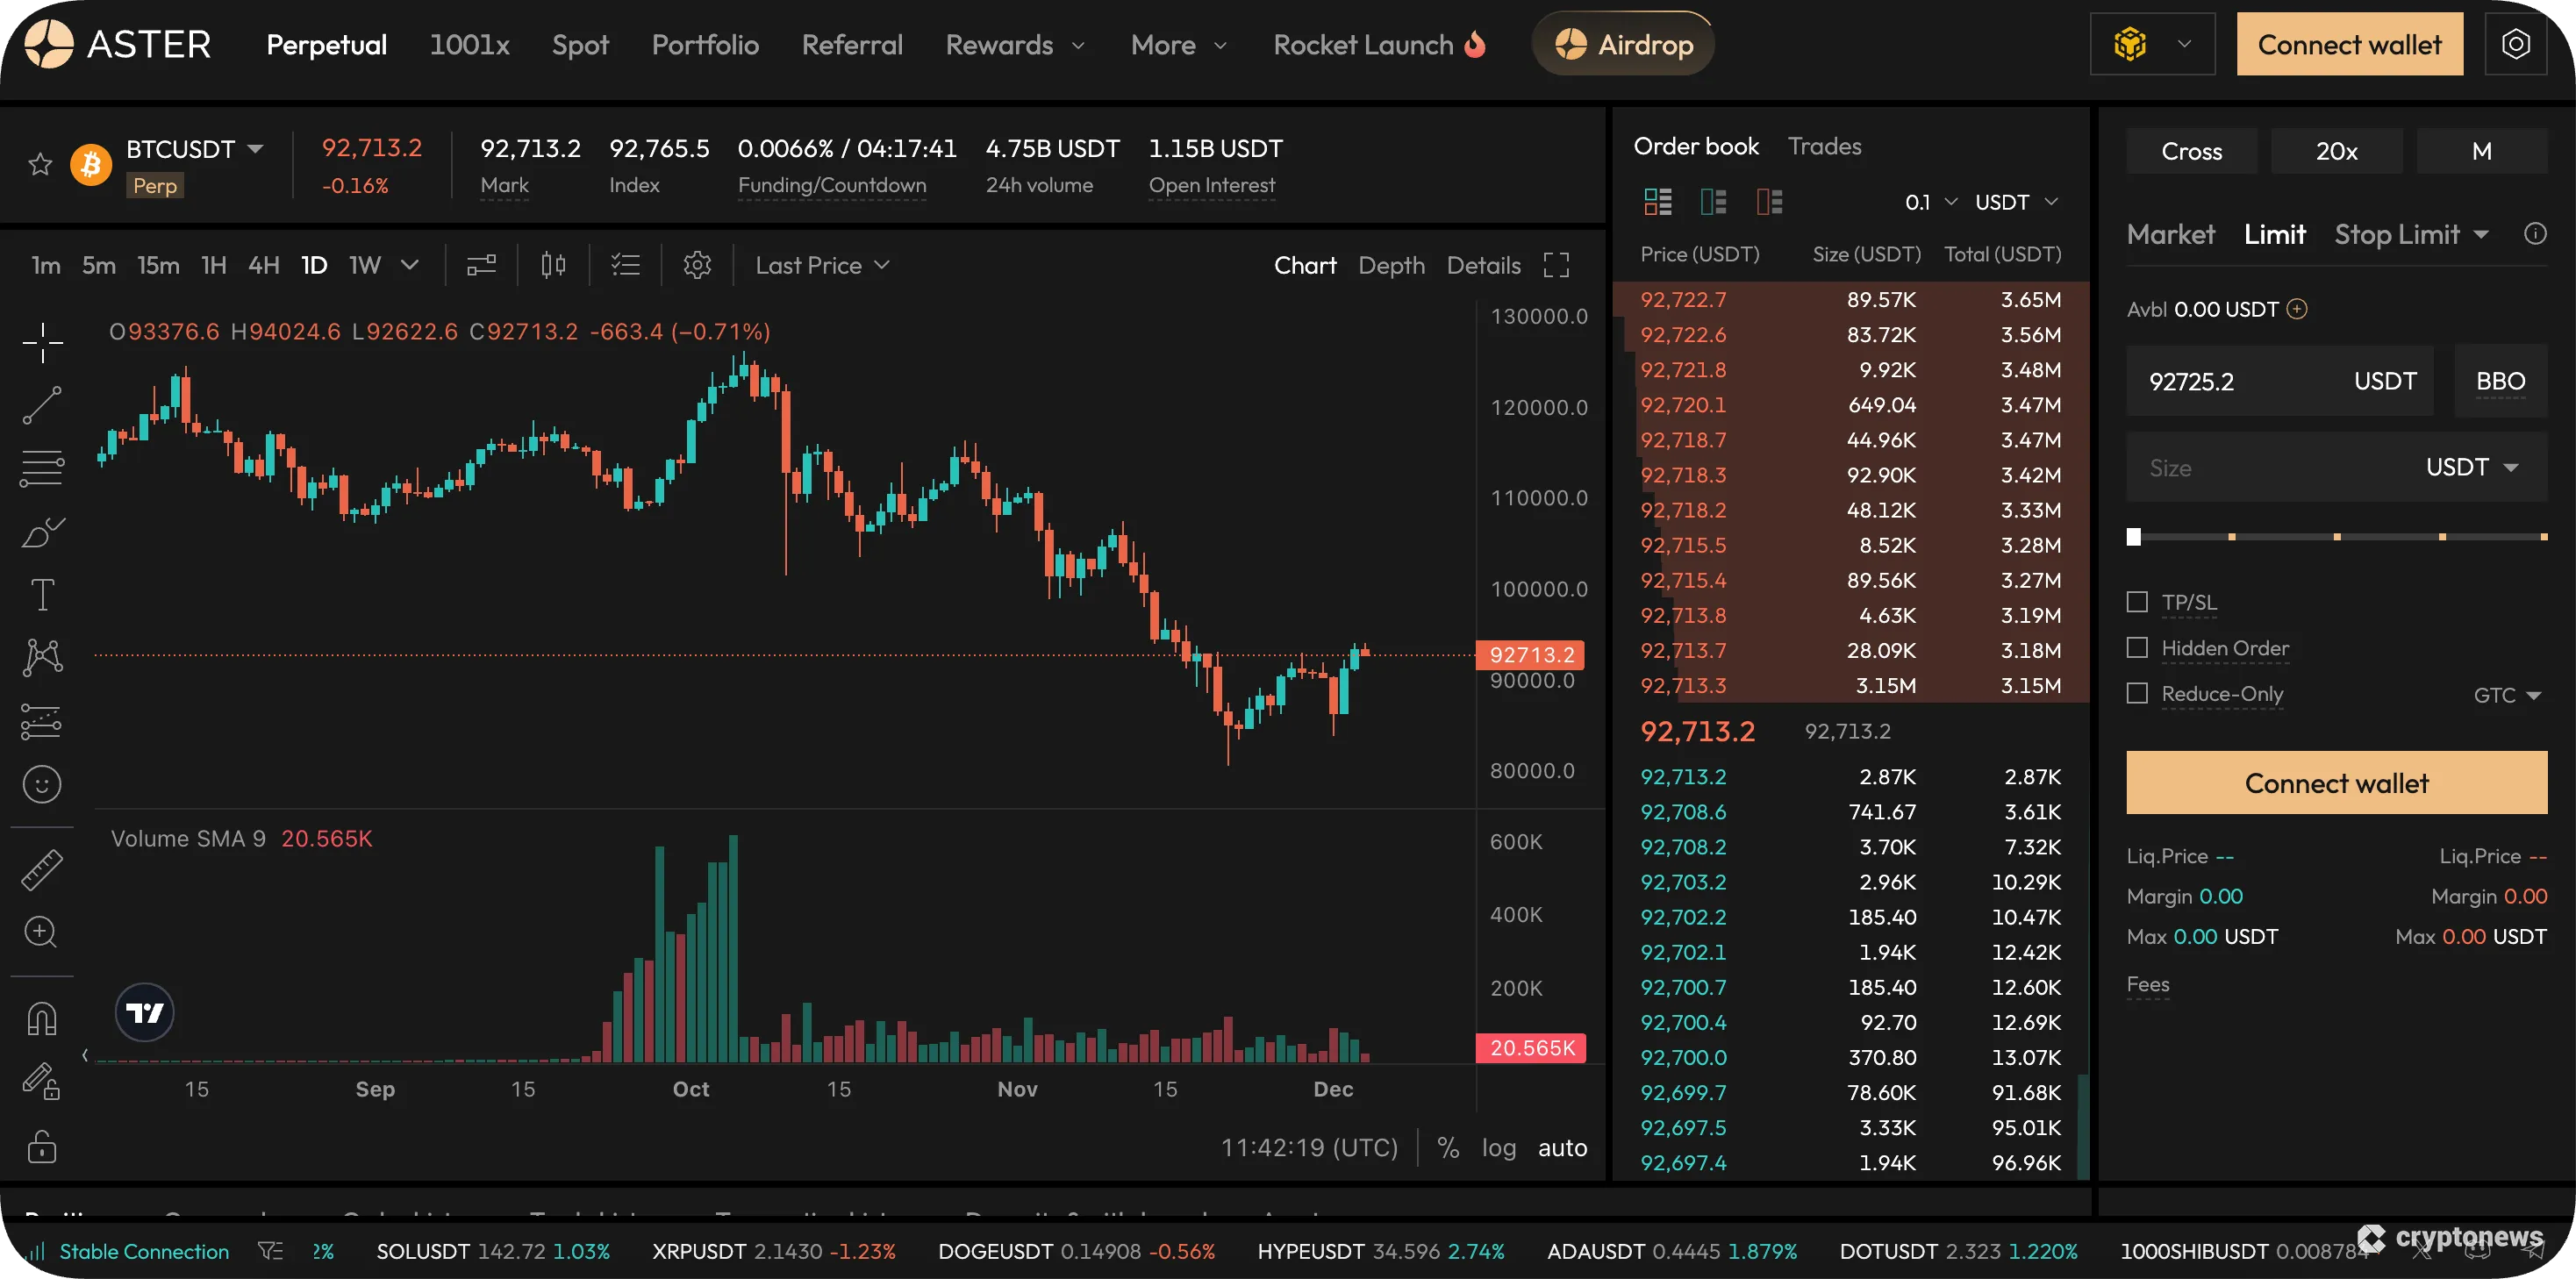Check the Hidden Order option
Screen dimensions: 2576x1279
tap(2138, 647)
